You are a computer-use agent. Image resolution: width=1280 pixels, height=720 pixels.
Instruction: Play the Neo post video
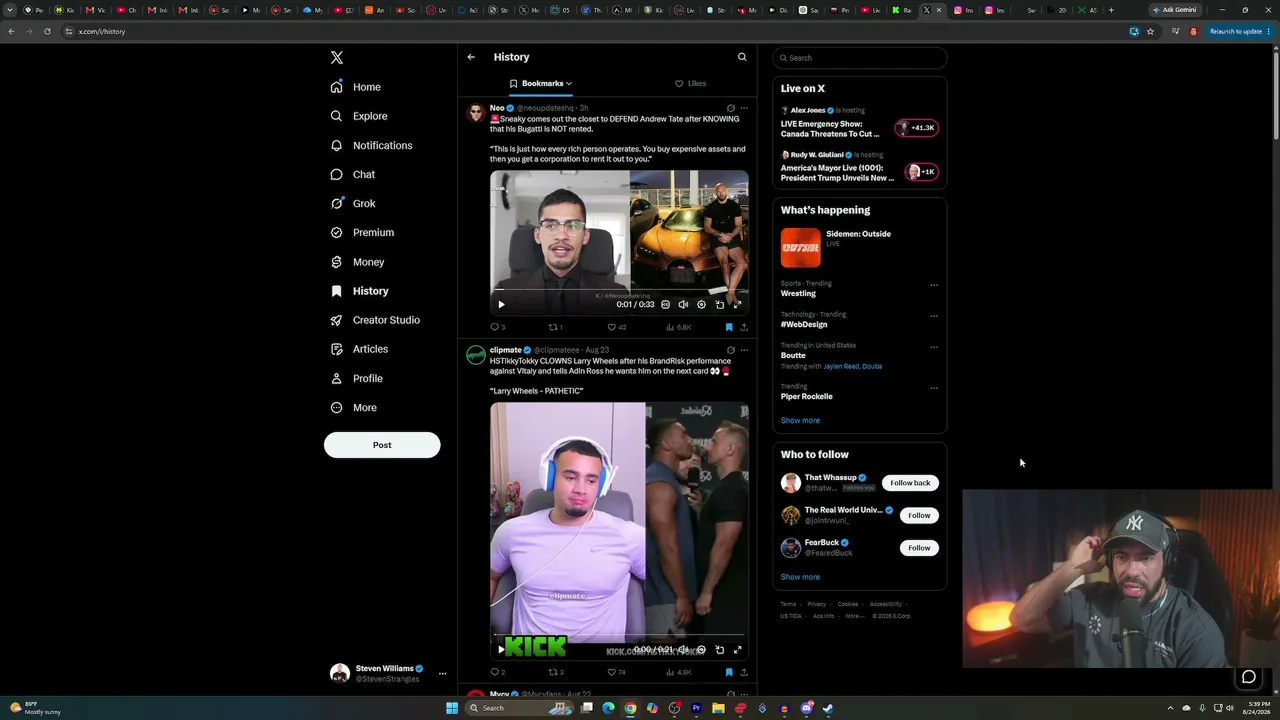click(x=501, y=304)
